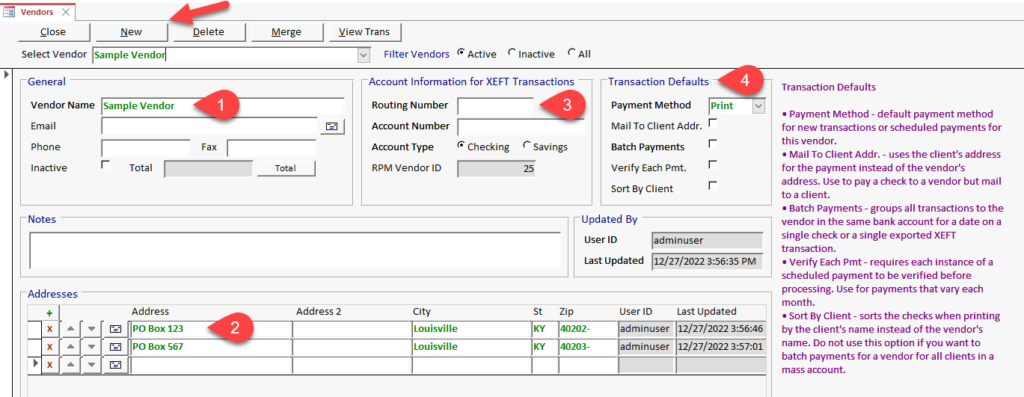Click the PO Box 567 address cell

(x=211, y=347)
